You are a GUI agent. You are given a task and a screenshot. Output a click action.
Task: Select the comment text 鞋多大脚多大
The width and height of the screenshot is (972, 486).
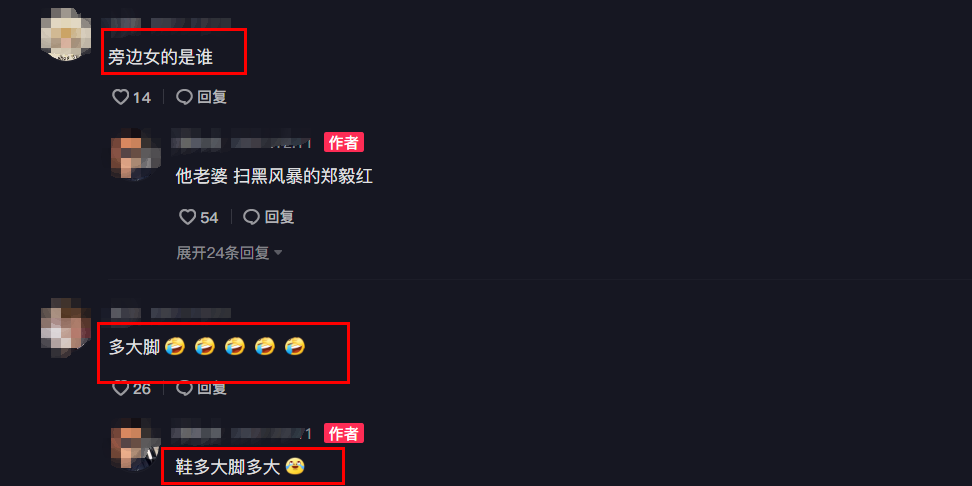click(228, 466)
